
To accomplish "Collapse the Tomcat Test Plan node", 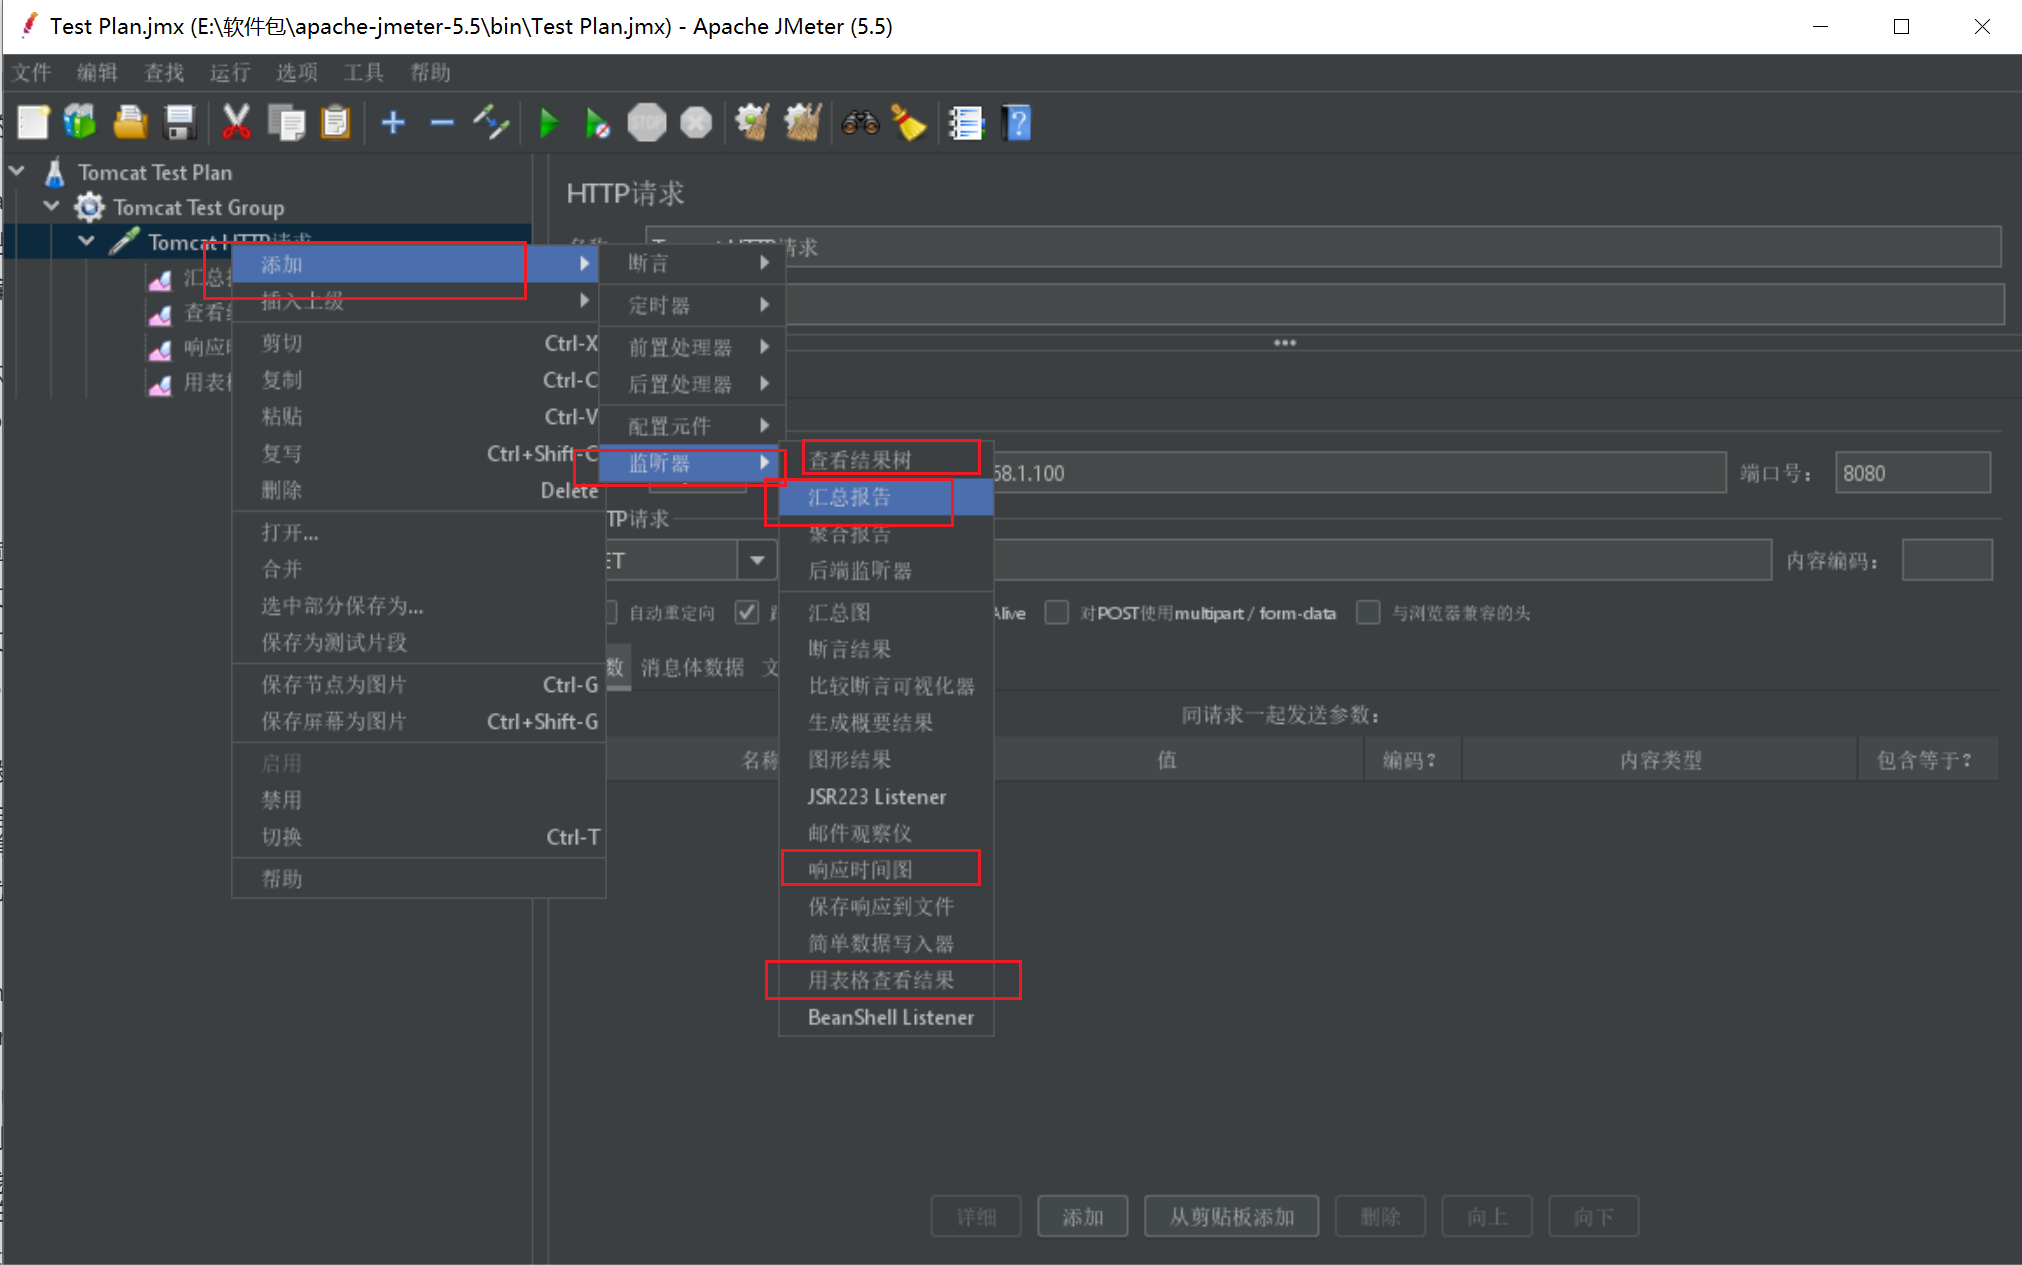I will pyautogui.click(x=17, y=171).
